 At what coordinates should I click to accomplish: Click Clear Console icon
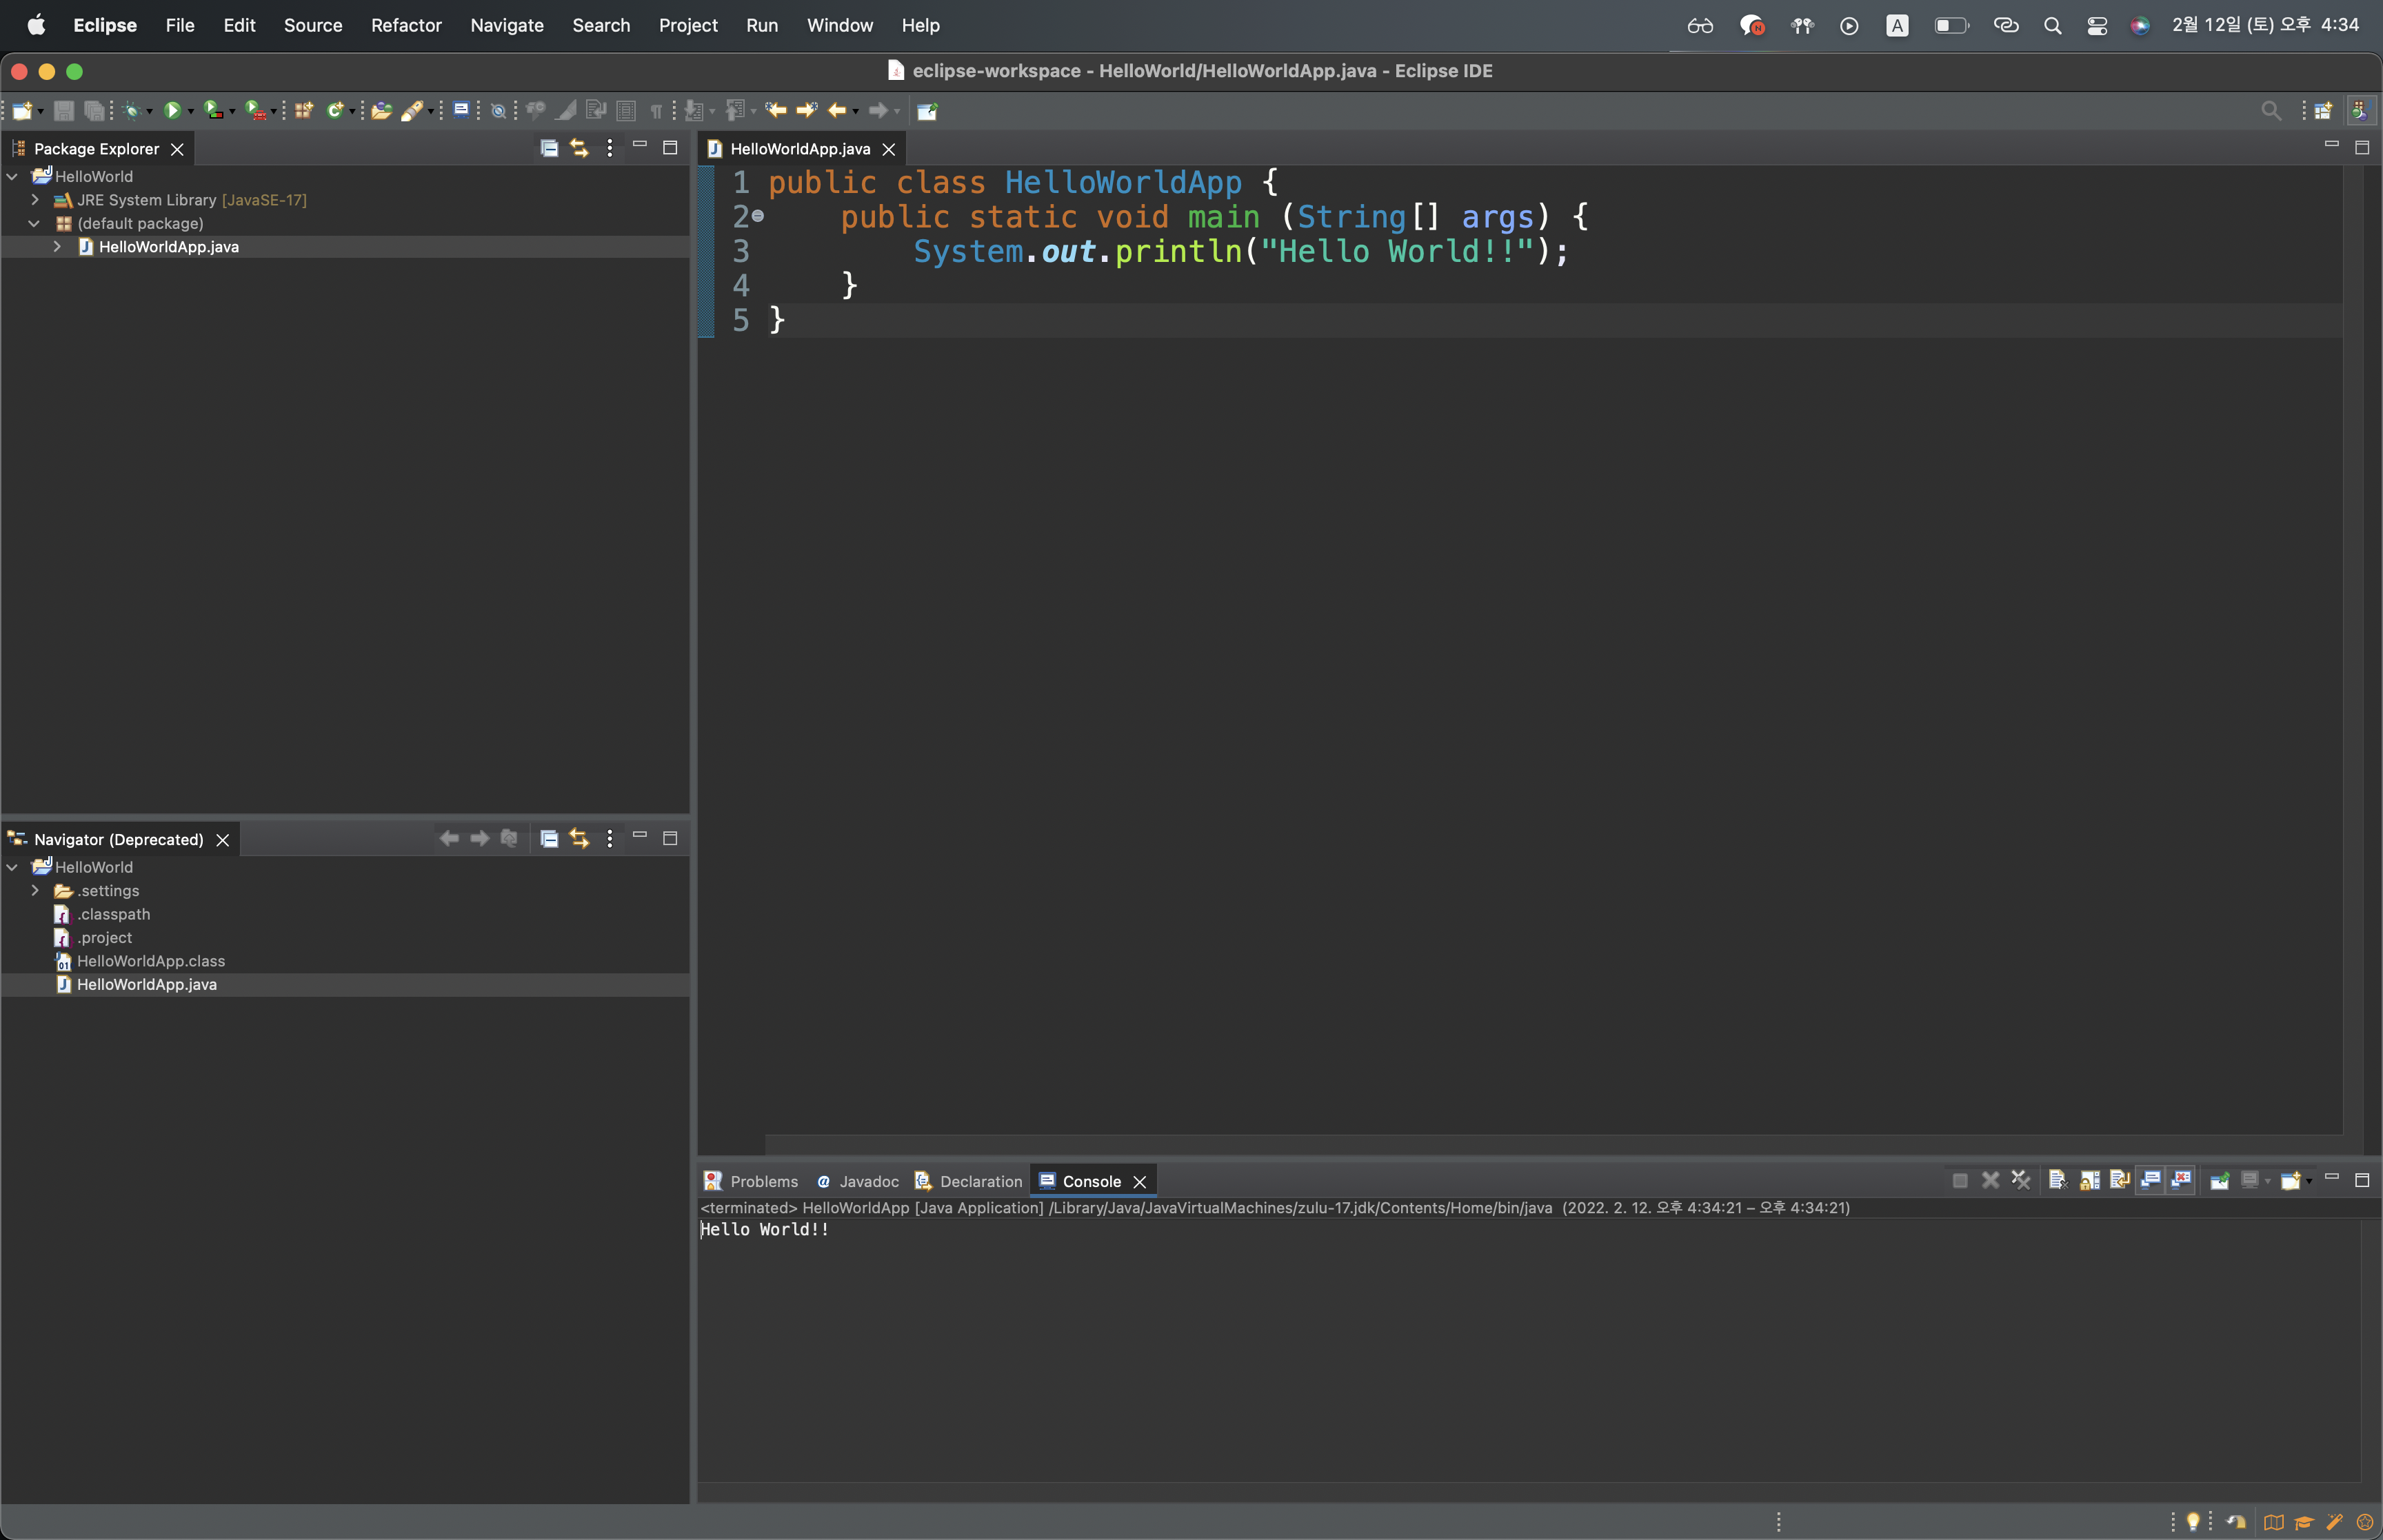coord(2058,1181)
